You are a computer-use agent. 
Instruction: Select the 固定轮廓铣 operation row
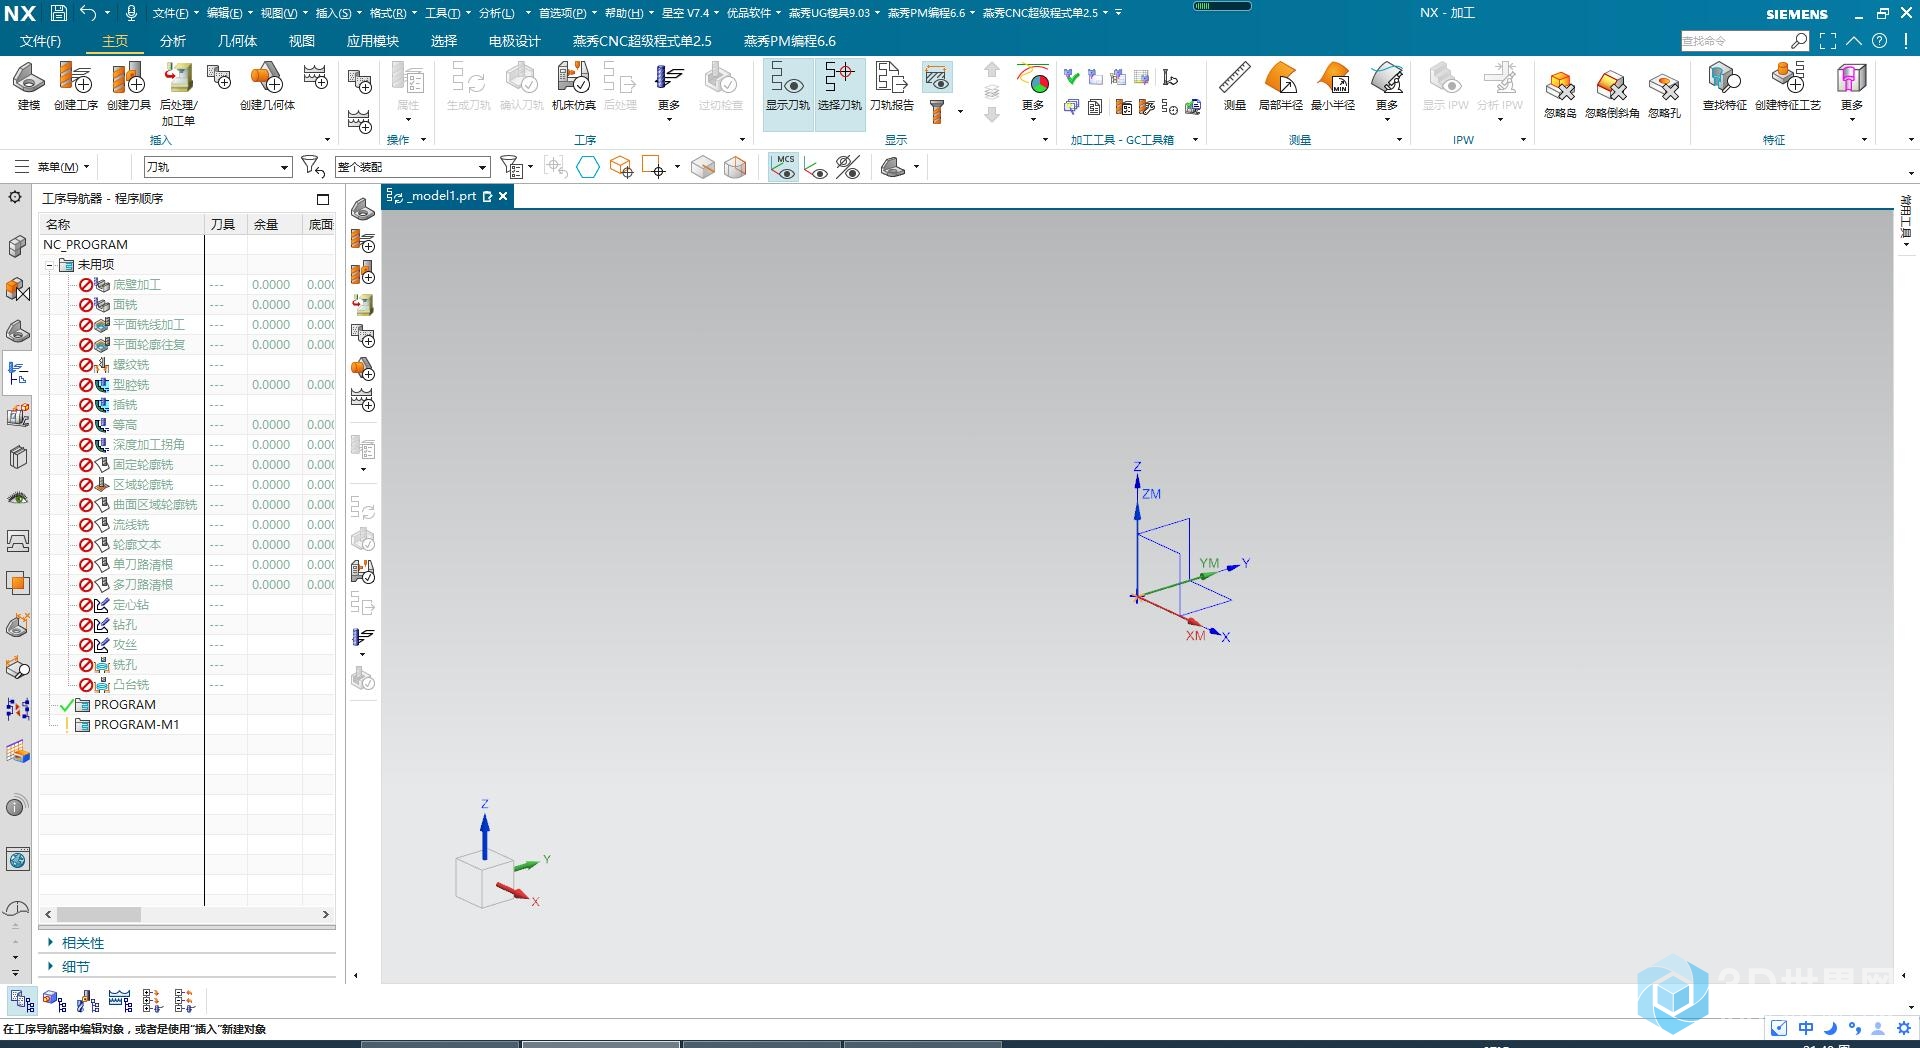click(142, 465)
